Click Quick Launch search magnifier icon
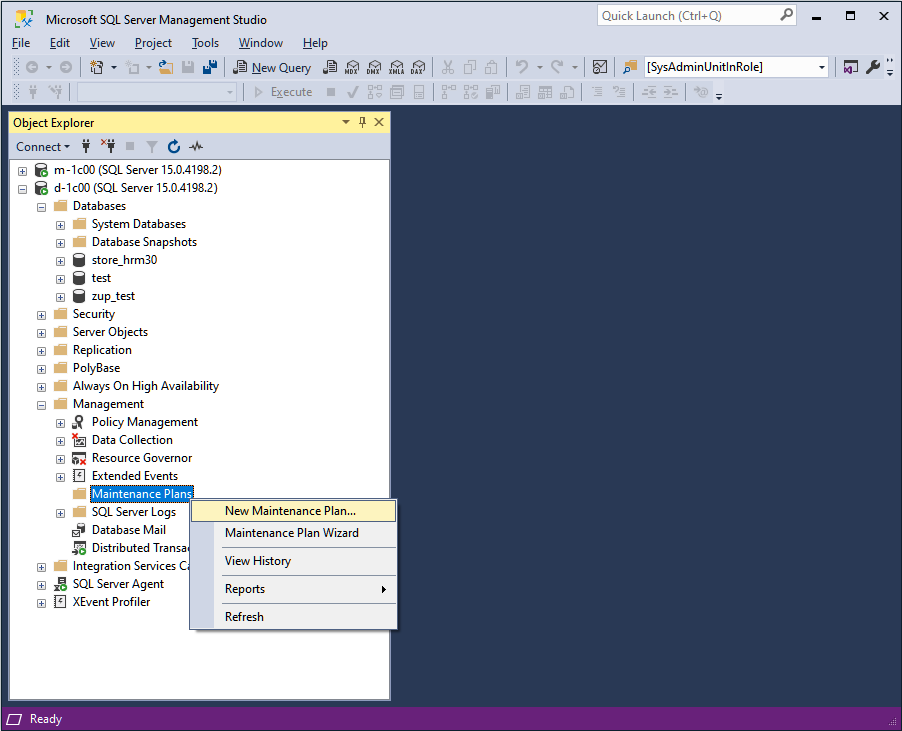 click(x=786, y=16)
